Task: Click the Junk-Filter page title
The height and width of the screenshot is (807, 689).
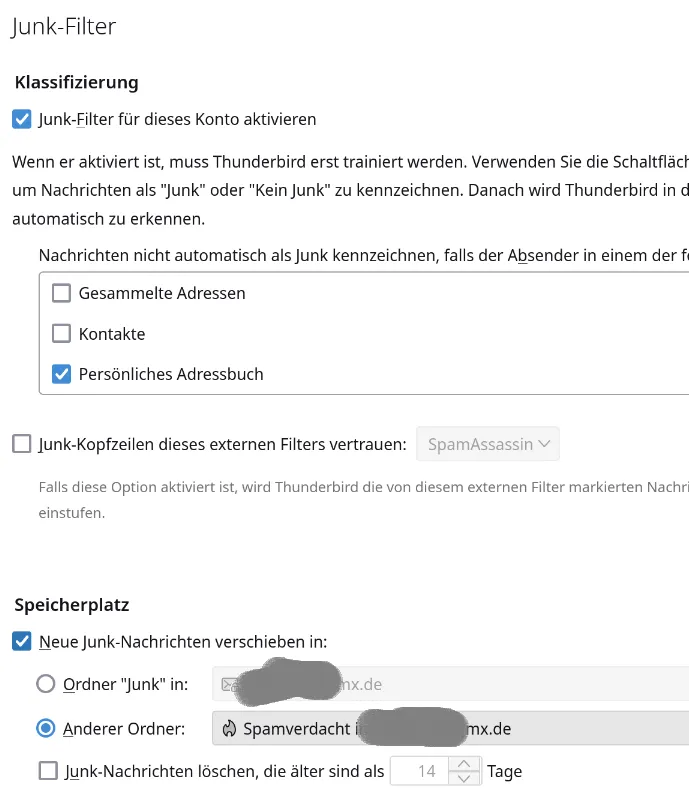Action: [x=64, y=27]
